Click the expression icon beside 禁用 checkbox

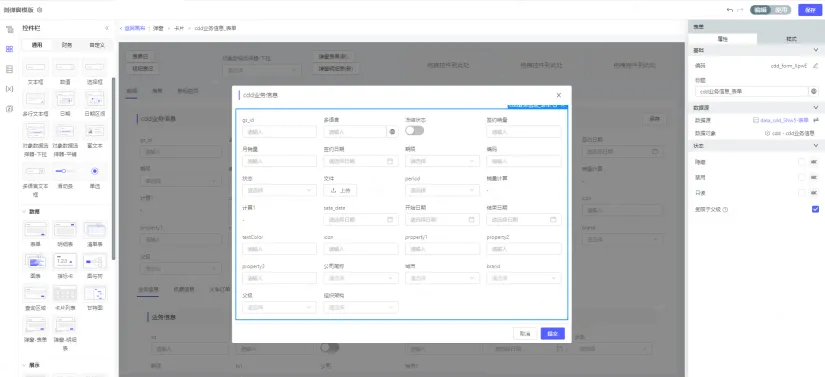coord(815,178)
